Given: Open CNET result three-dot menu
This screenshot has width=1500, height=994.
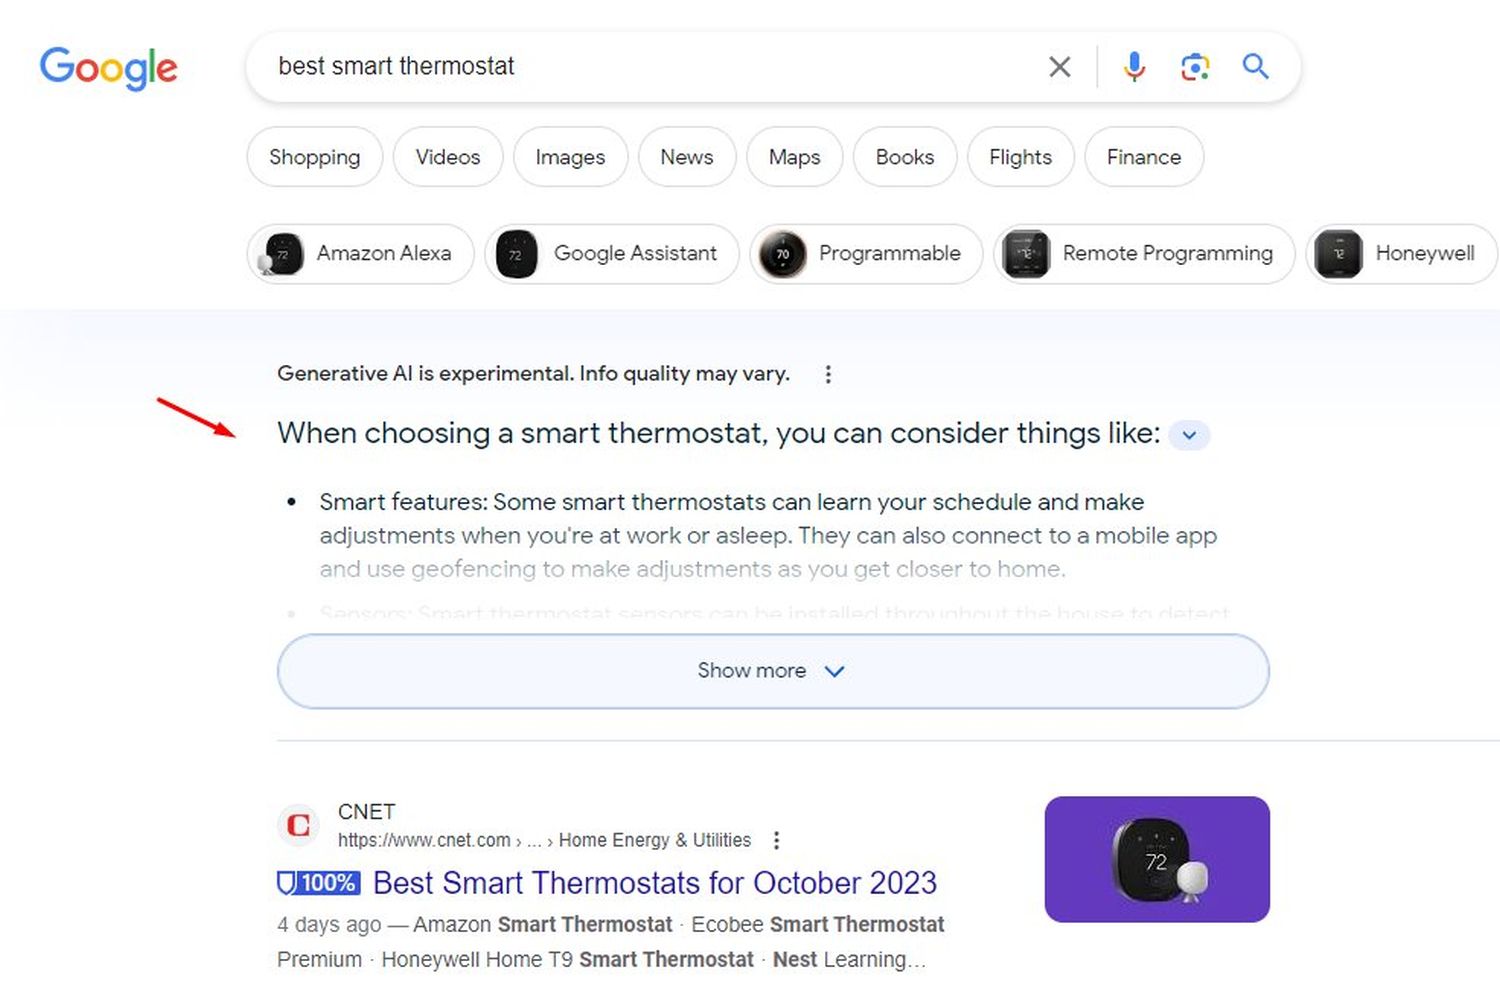Looking at the screenshot, I should [776, 840].
